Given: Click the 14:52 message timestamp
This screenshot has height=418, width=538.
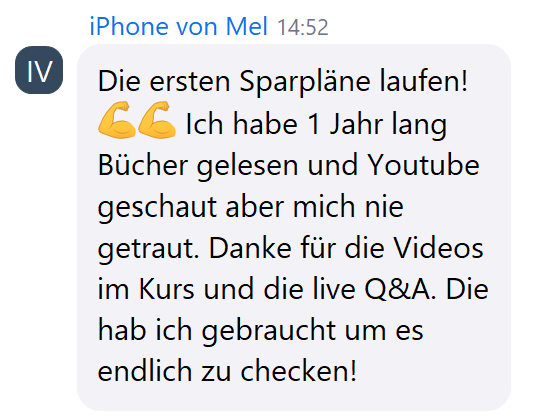Looking at the screenshot, I should click(x=303, y=27).
